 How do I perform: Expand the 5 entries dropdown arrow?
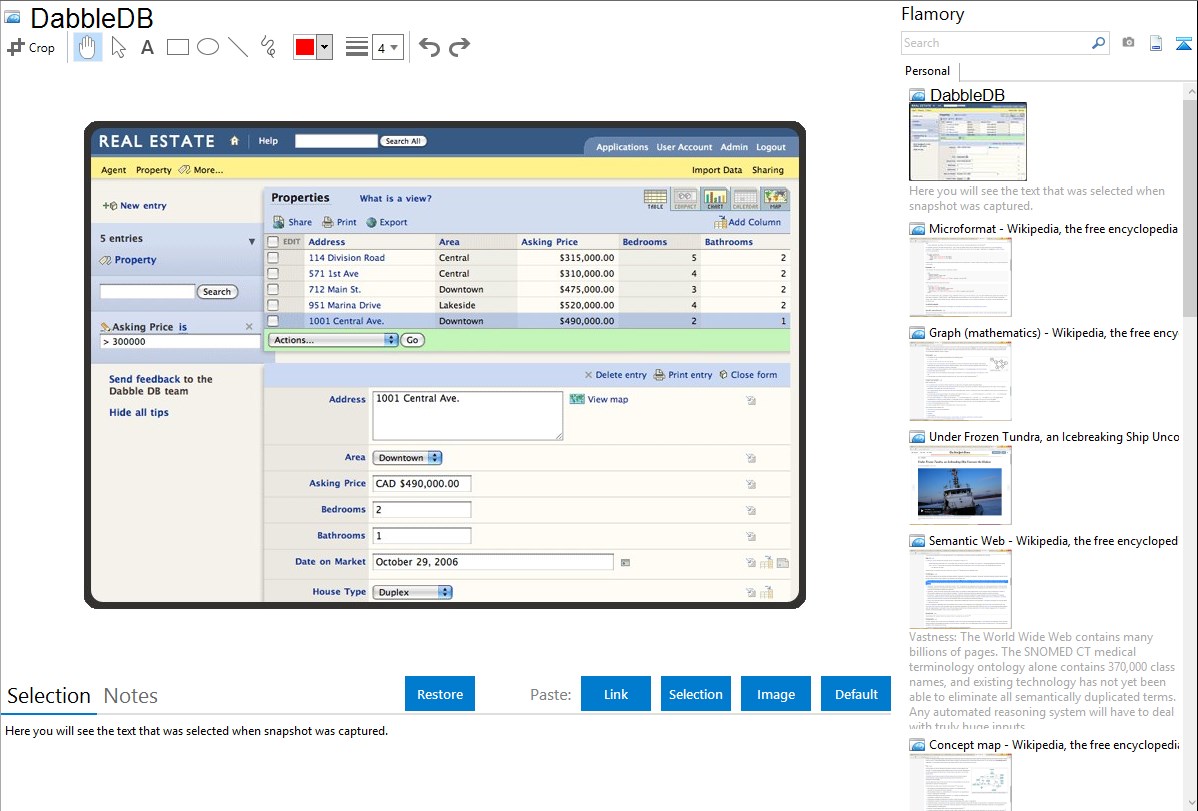[251, 242]
